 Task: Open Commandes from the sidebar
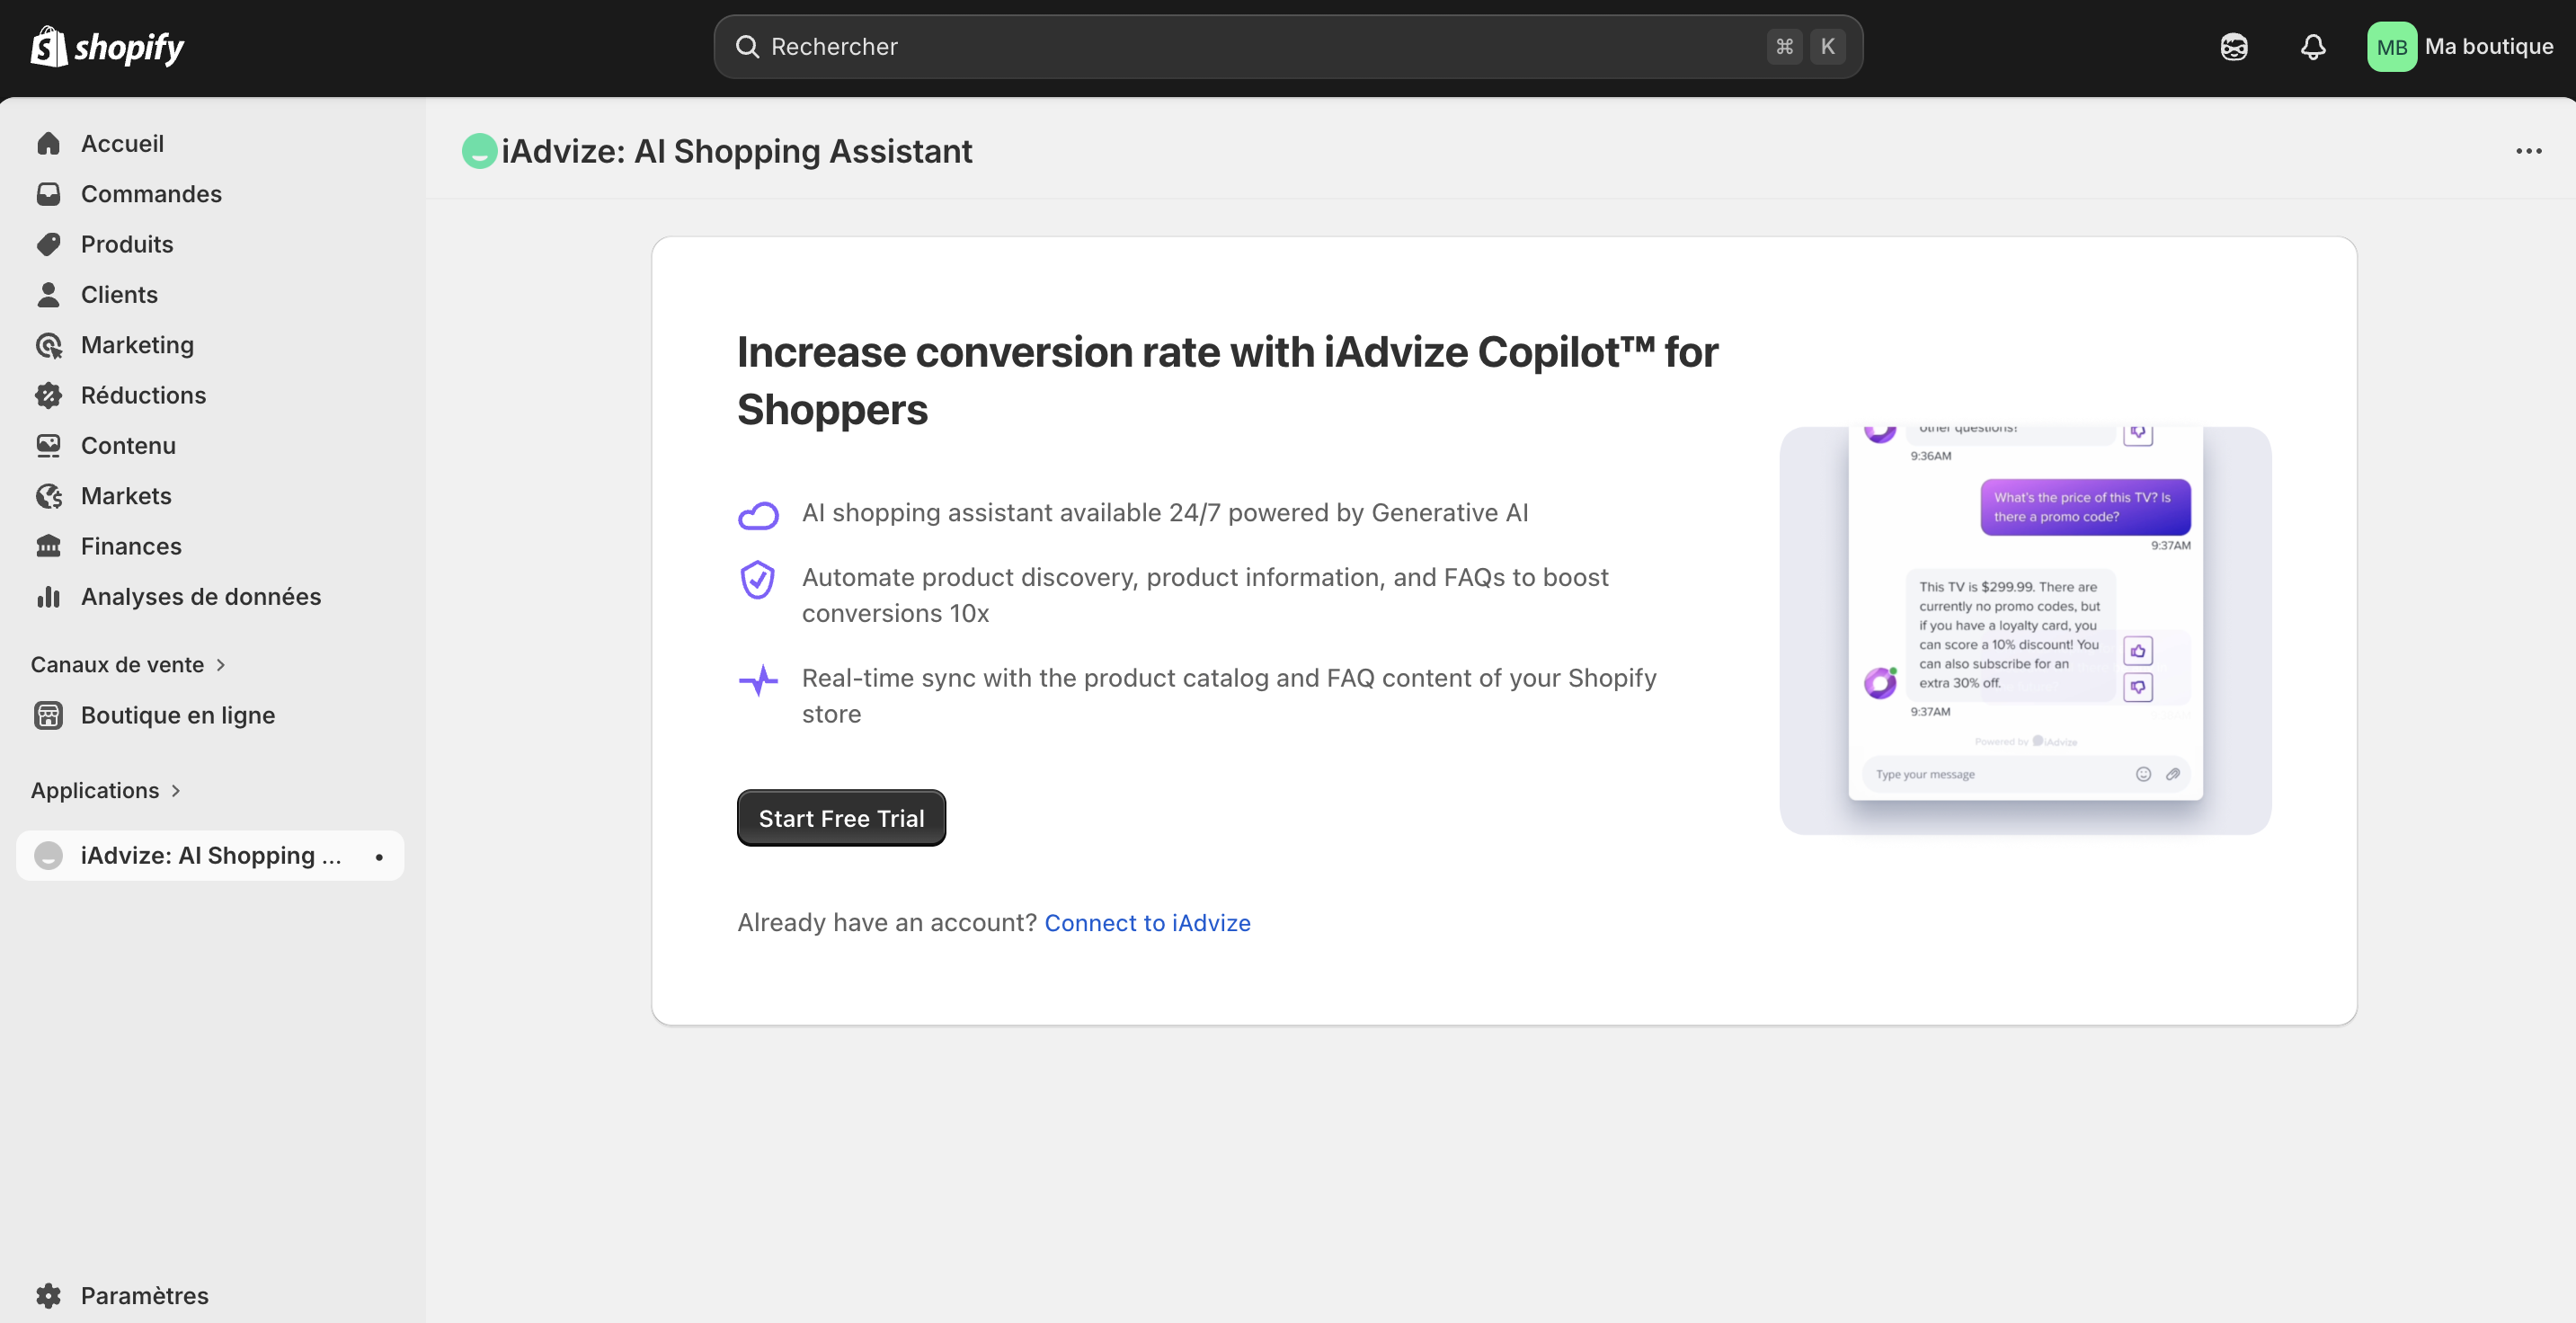pyautogui.click(x=151, y=194)
